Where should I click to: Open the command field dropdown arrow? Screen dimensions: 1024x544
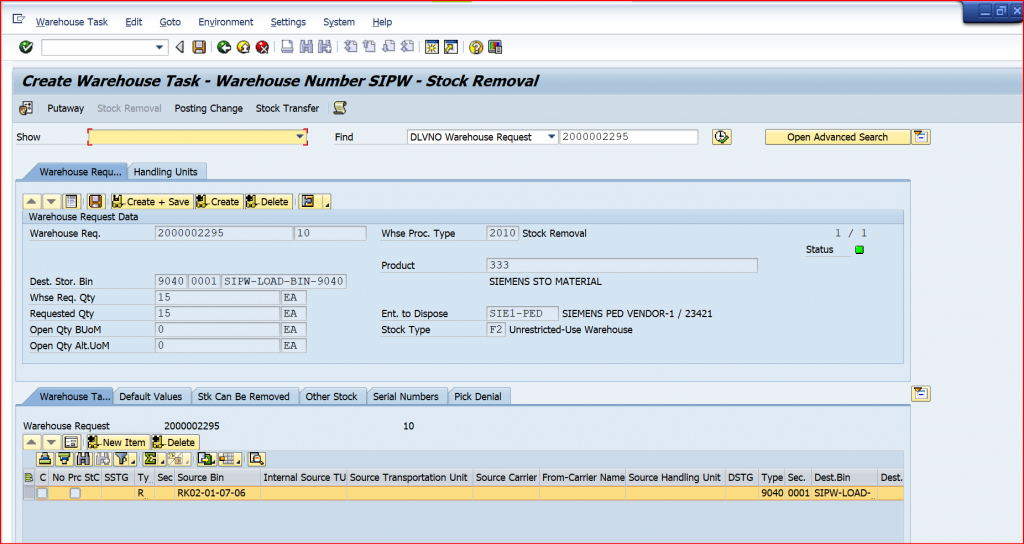point(159,47)
